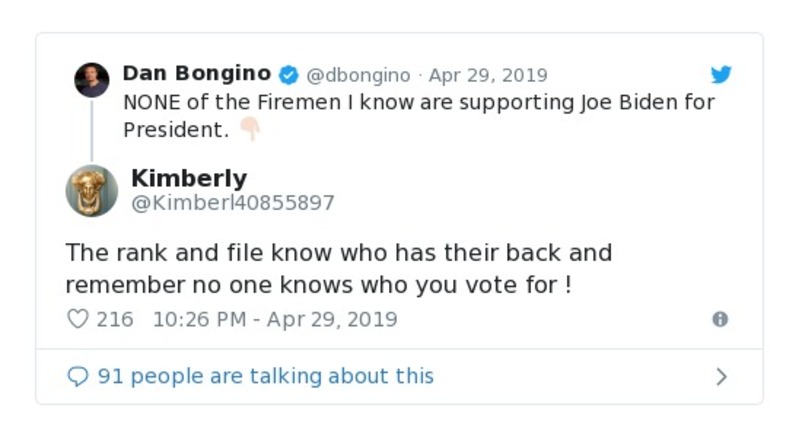Click the blue speech bubble reply icon
The image size is (799, 443).
coord(77,377)
